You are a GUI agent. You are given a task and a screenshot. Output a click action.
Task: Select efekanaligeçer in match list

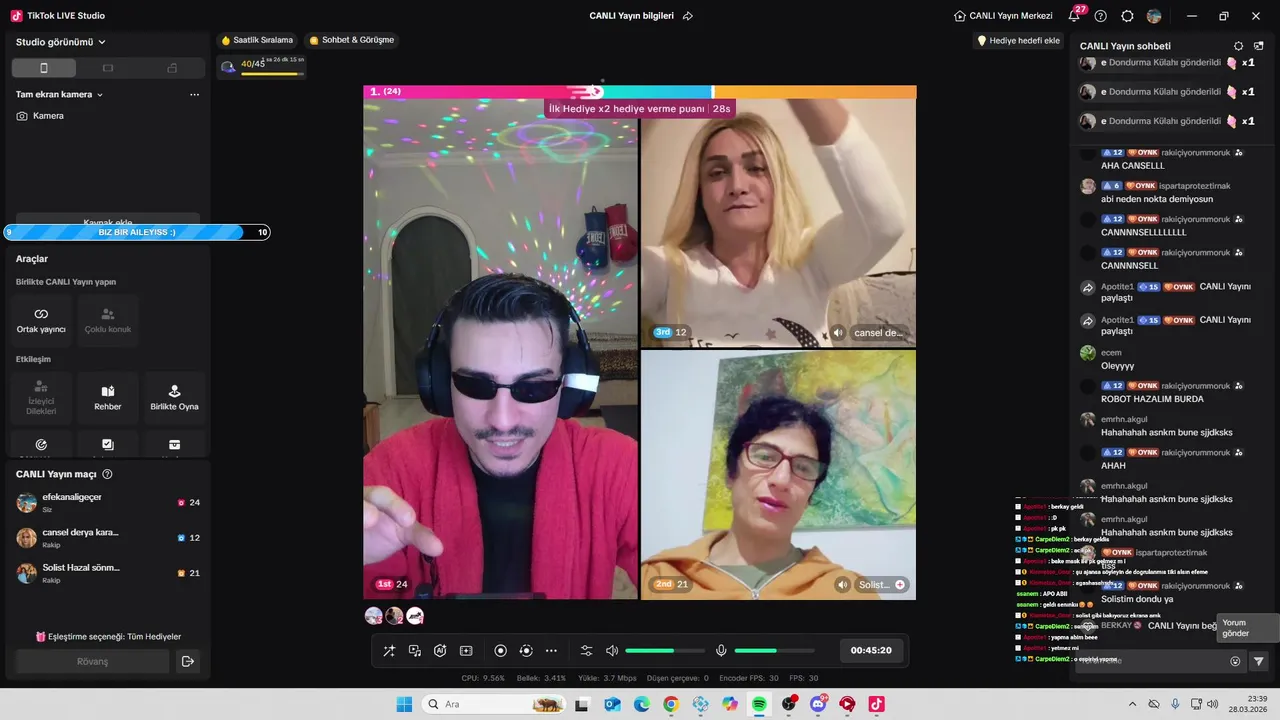(108, 503)
